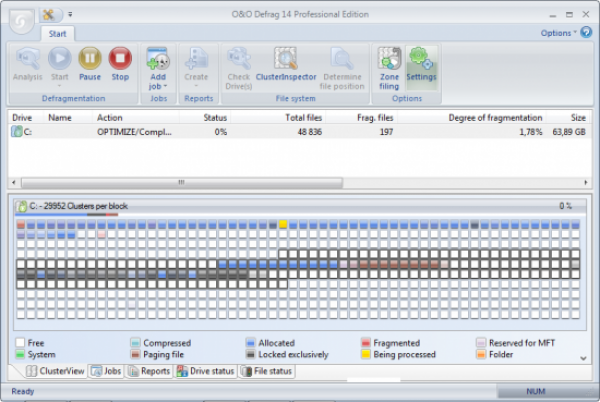This screenshot has height=402, width=600.
Task: Click the Folder legend color swatch
Action: point(481,354)
